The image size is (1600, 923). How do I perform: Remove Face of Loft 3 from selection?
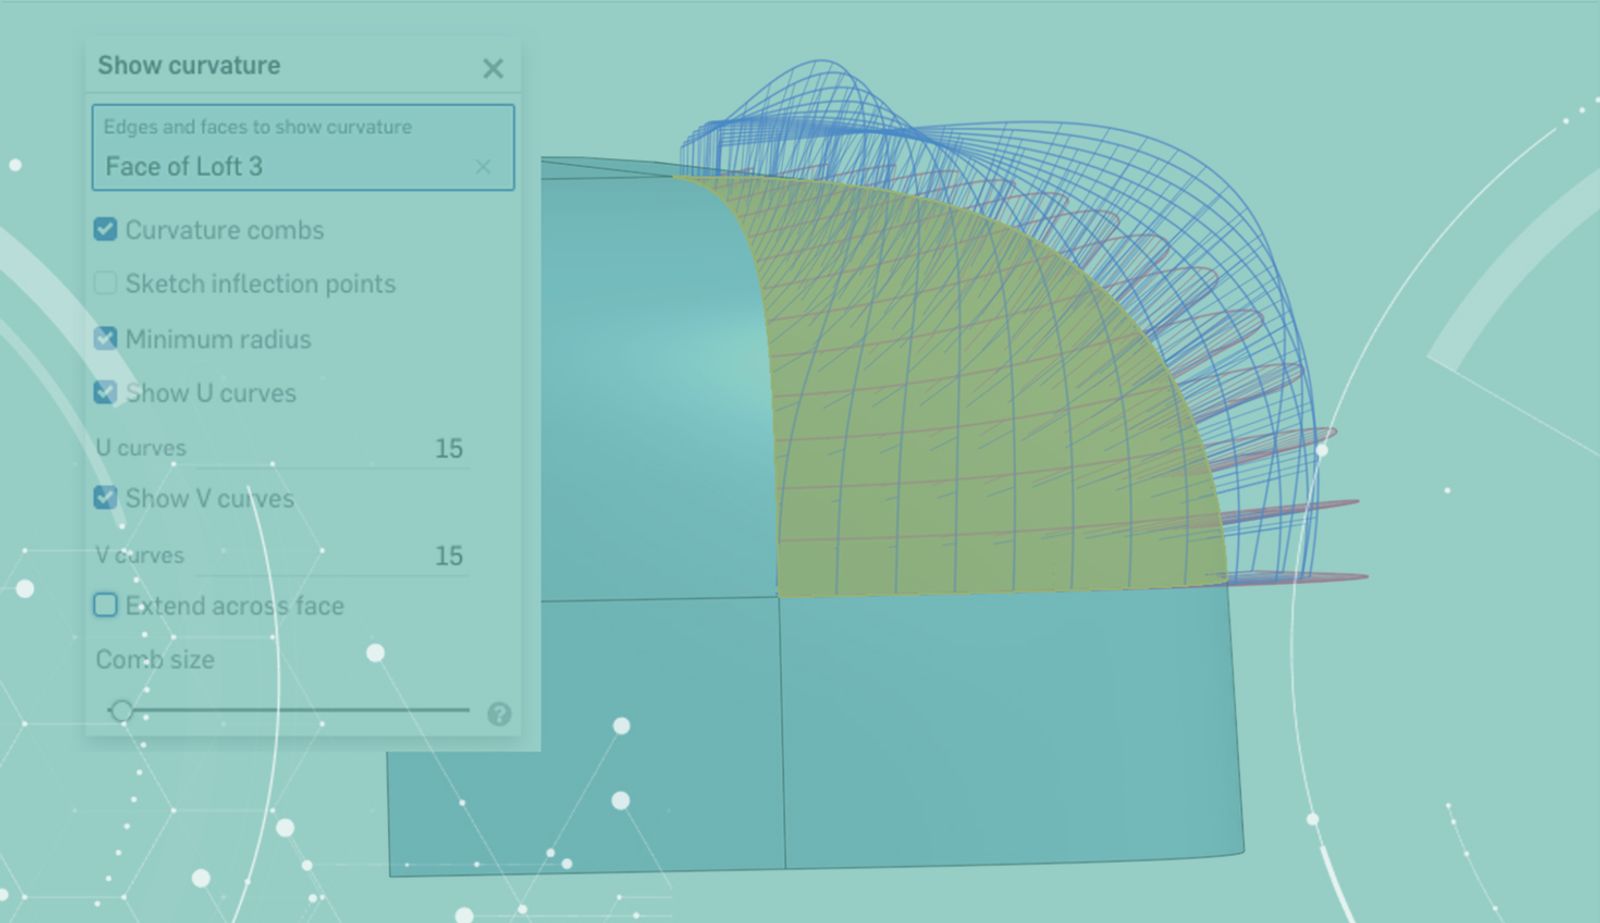[x=483, y=167]
